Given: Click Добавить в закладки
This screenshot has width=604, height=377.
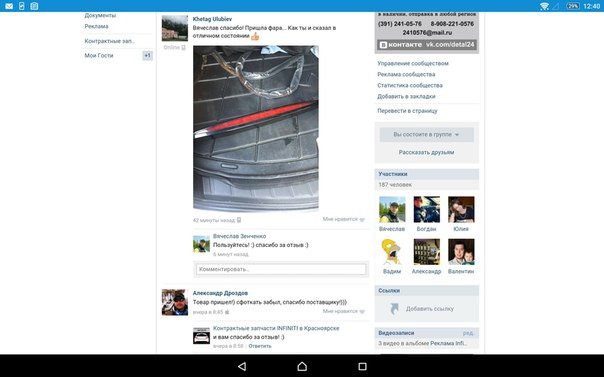Looking at the screenshot, I should click(406, 96).
